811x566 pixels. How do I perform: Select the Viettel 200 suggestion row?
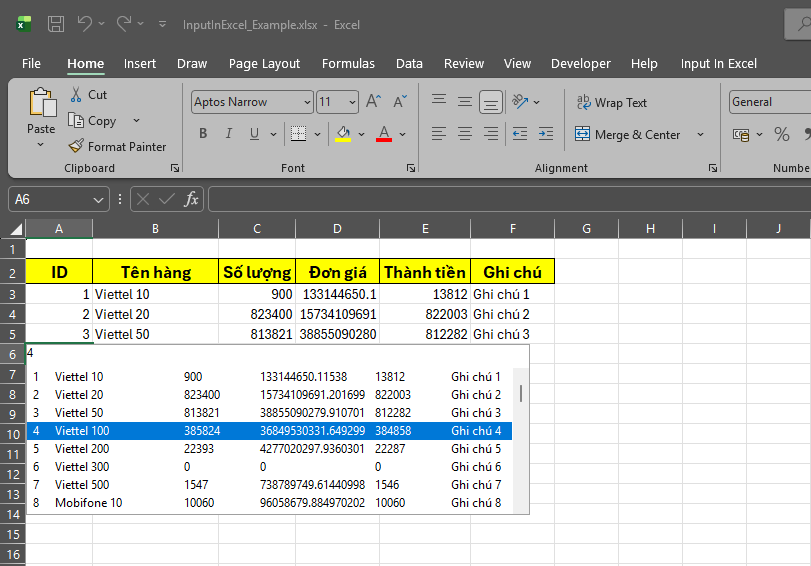point(269,449)
